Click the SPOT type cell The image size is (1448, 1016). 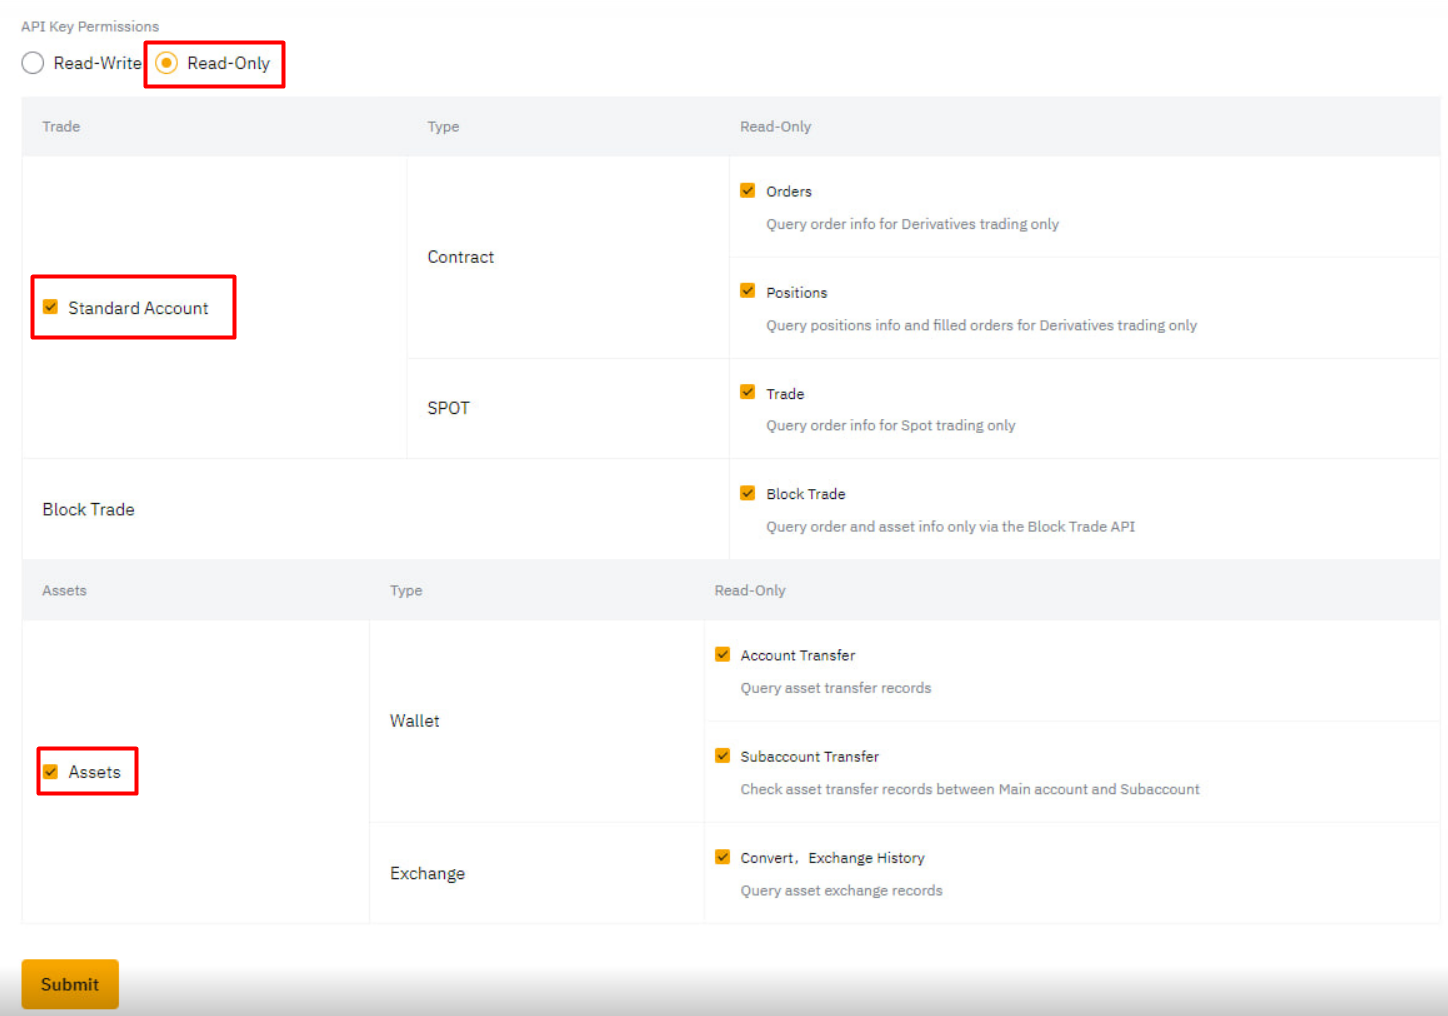pyautogui.click(x=448, y=408)
